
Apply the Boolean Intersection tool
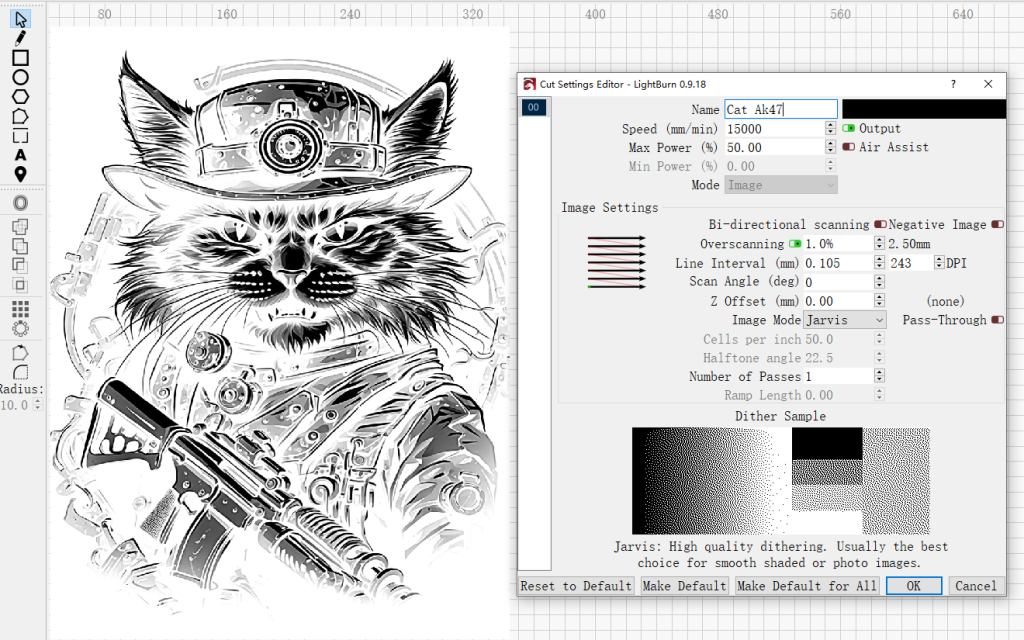pyautogui.click(x=20, y=285)
